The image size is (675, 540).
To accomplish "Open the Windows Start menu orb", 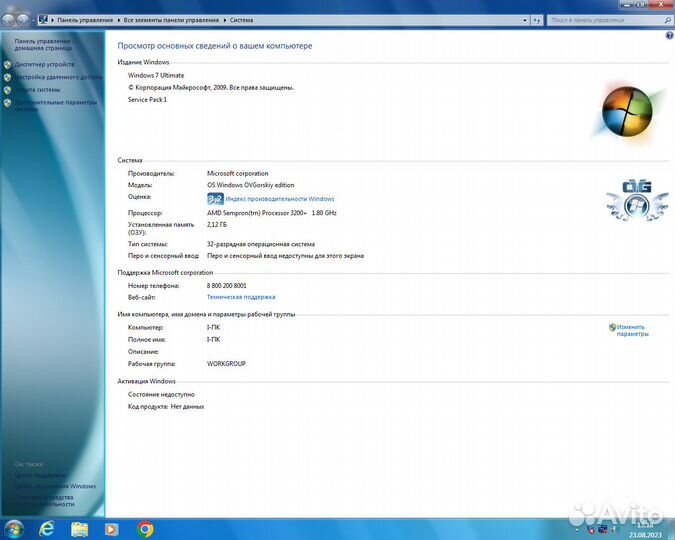I will point(13,529).
